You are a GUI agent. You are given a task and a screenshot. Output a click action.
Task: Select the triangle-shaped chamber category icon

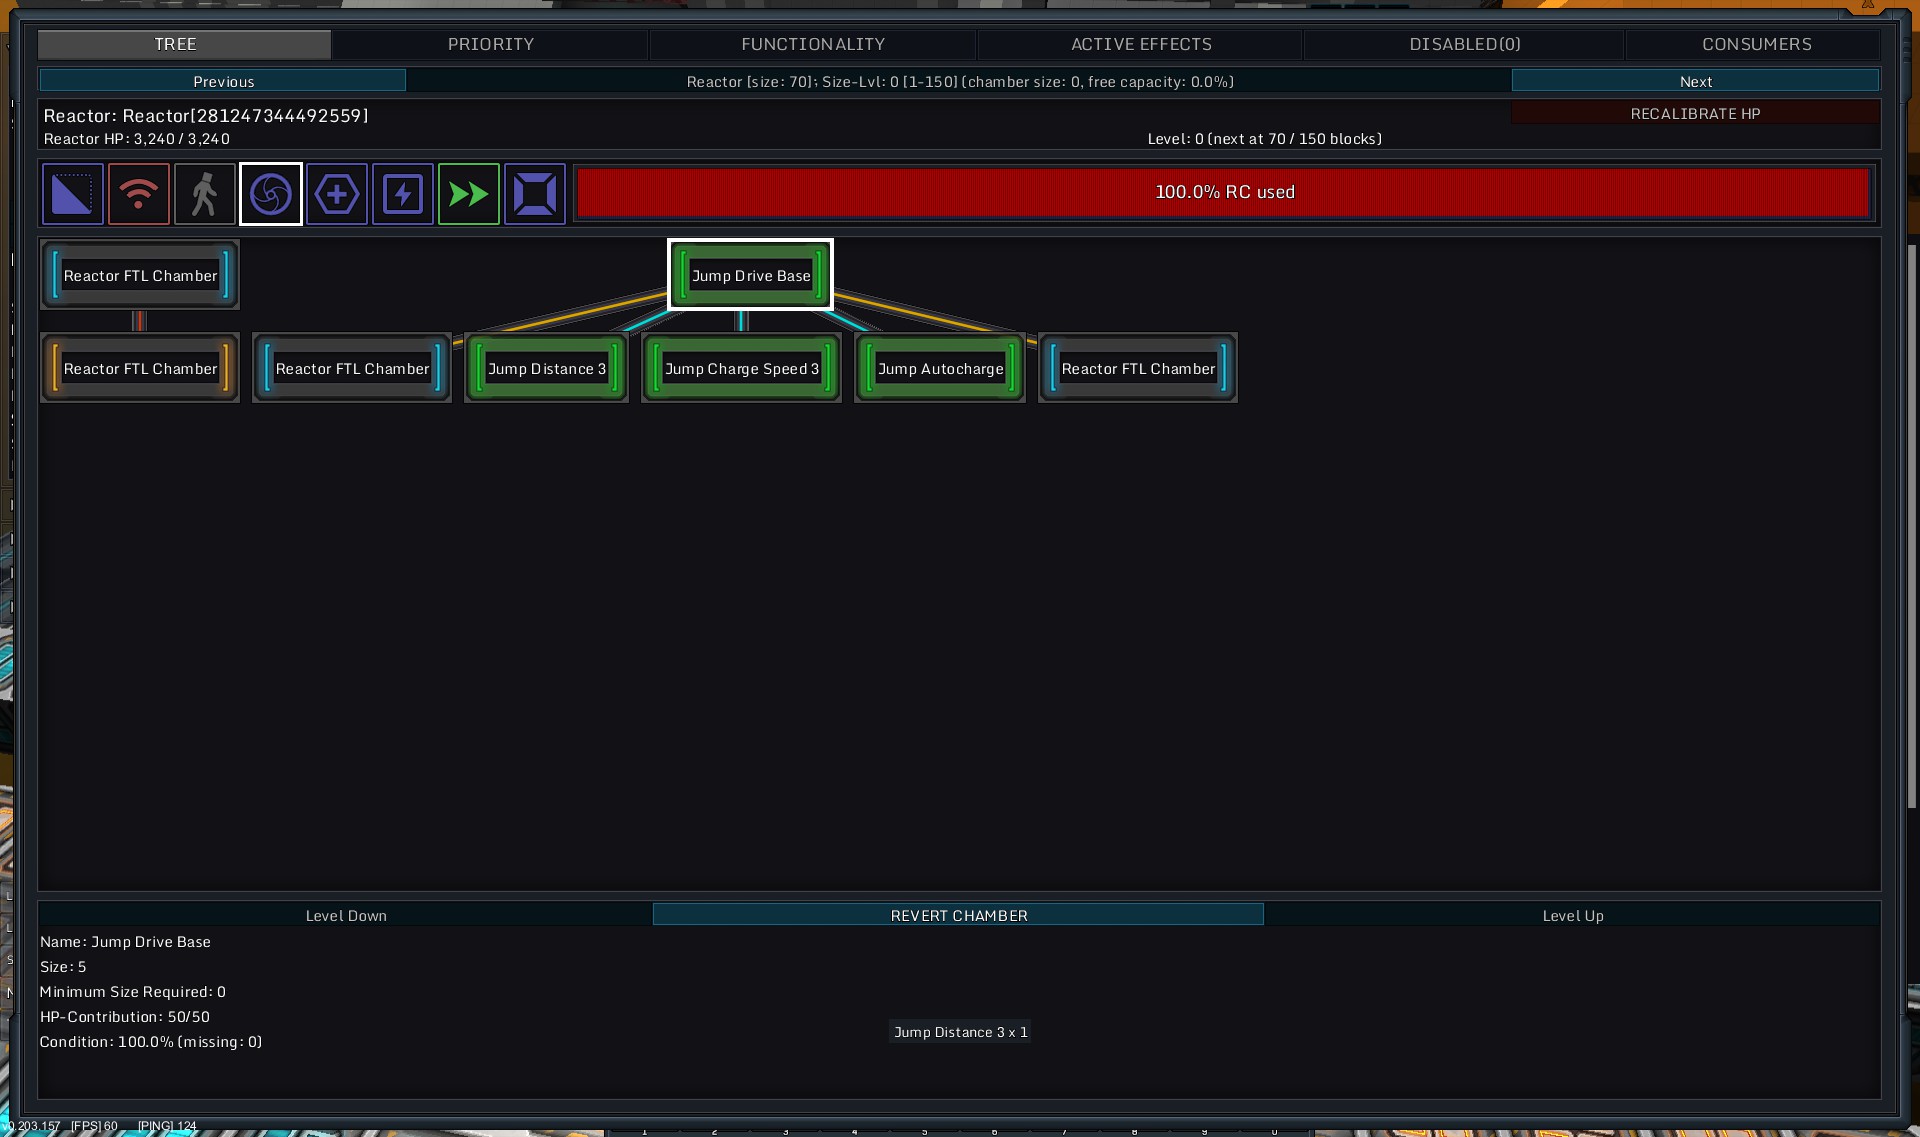click(72, 194)
